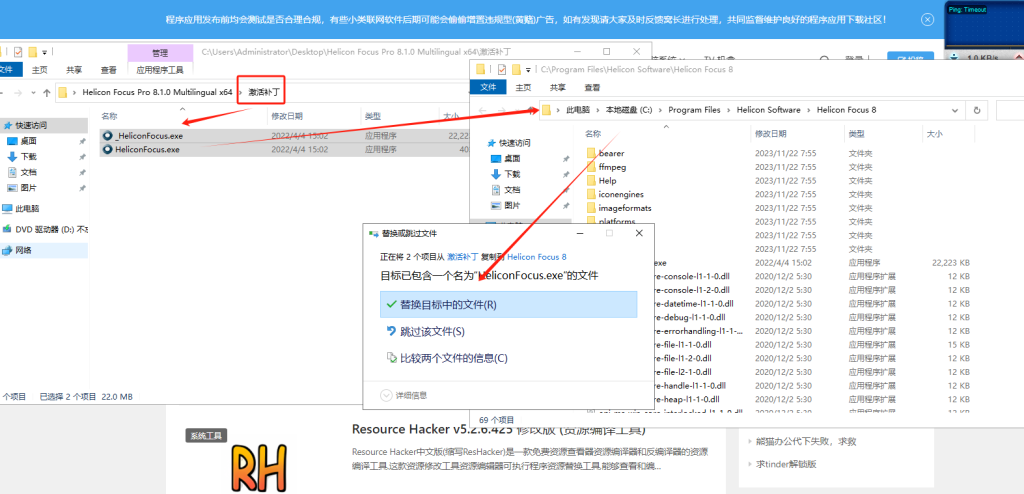Refresh the Helicon Focus 8 folder
The width and height of the screenshot is (1024, 494).
click(976, 110)
